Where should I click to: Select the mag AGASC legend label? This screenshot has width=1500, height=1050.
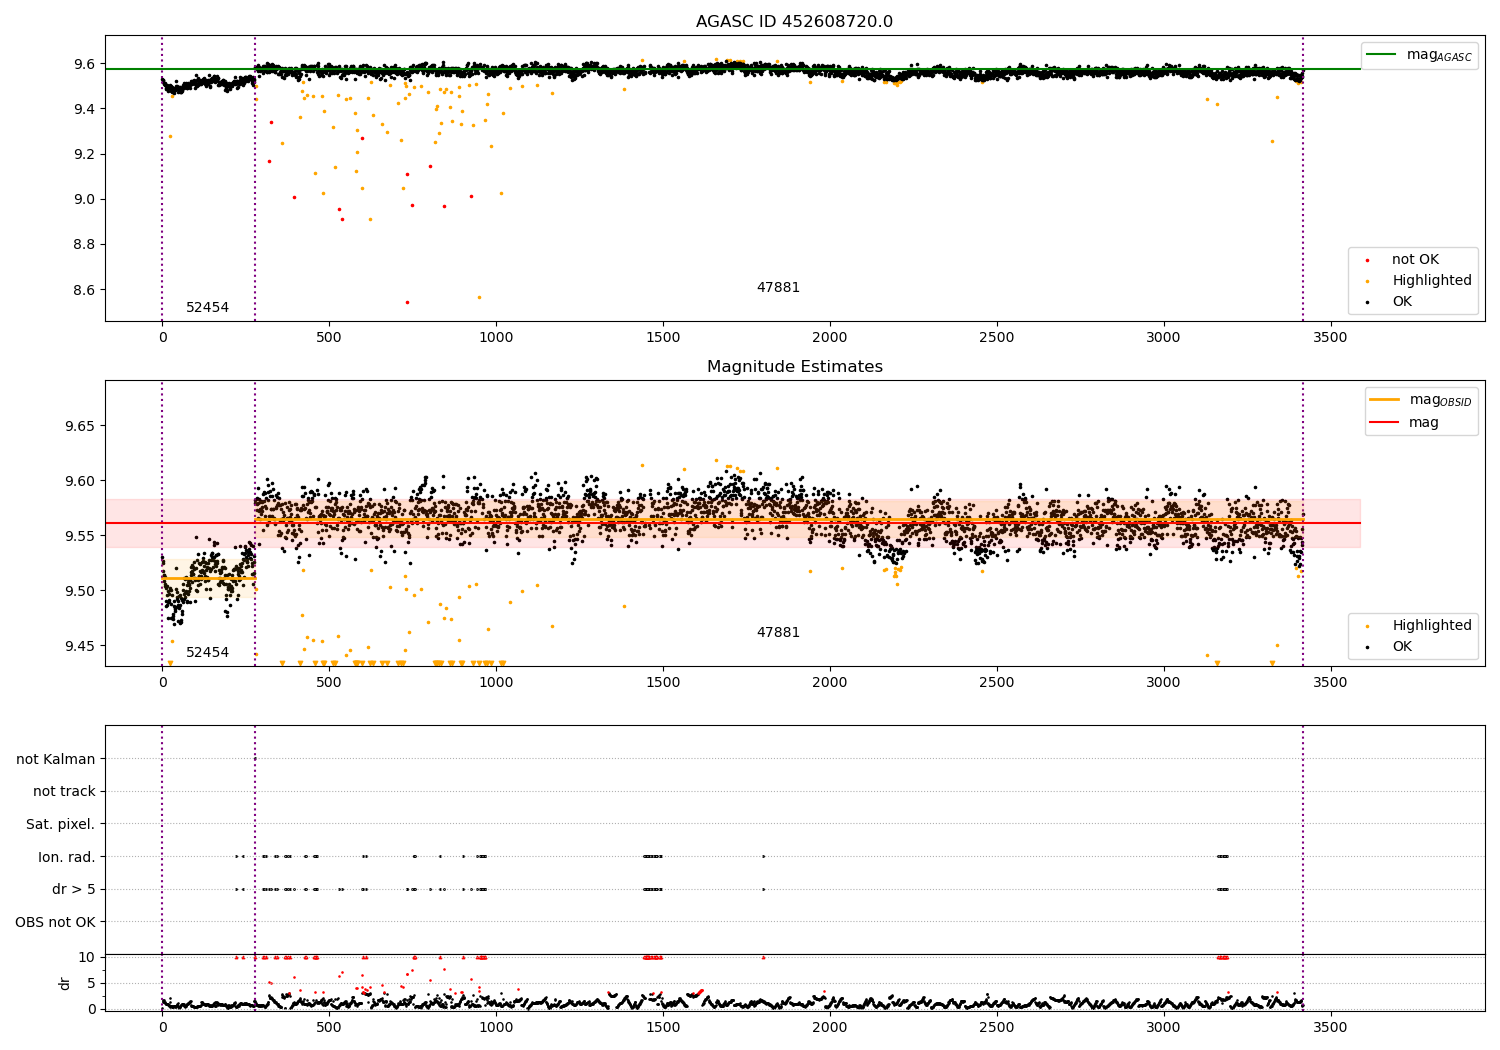[x=1439, y=55]
